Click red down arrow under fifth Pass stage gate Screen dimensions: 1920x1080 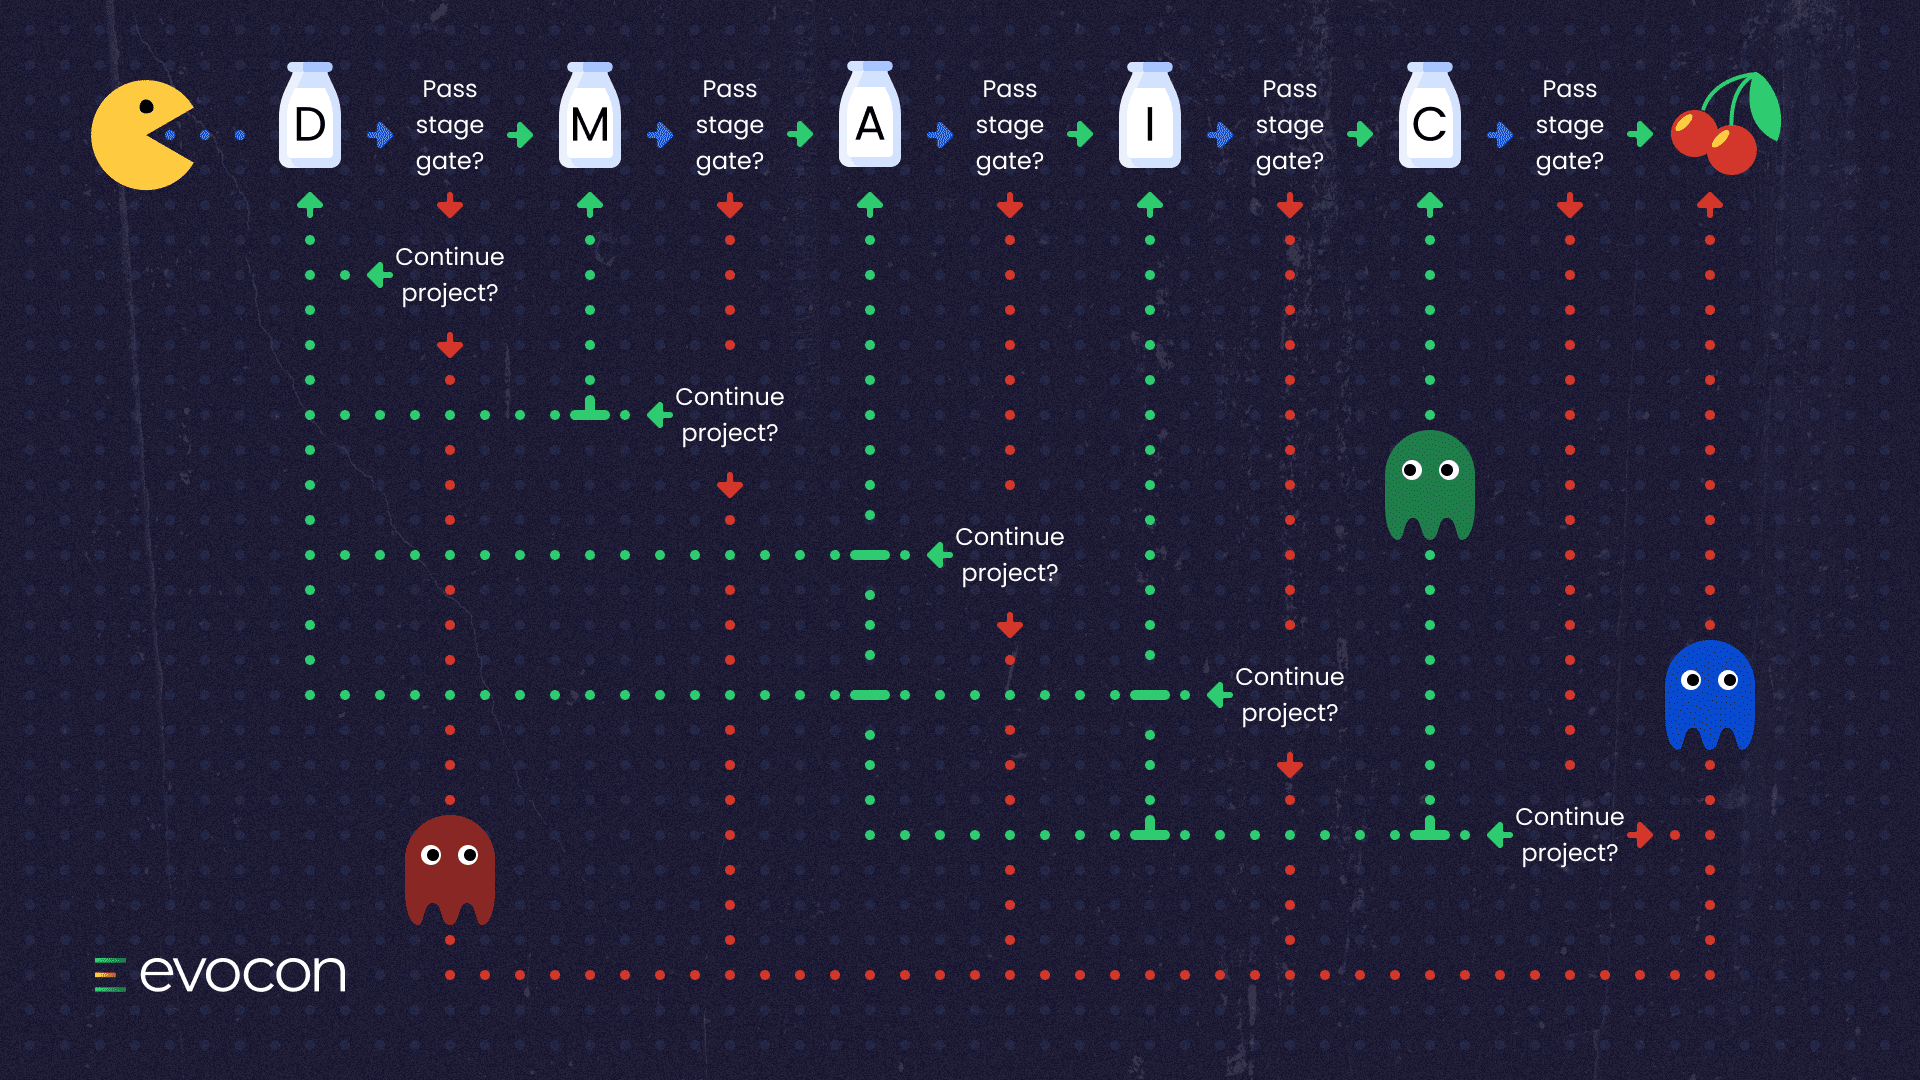click(1570, 206)
